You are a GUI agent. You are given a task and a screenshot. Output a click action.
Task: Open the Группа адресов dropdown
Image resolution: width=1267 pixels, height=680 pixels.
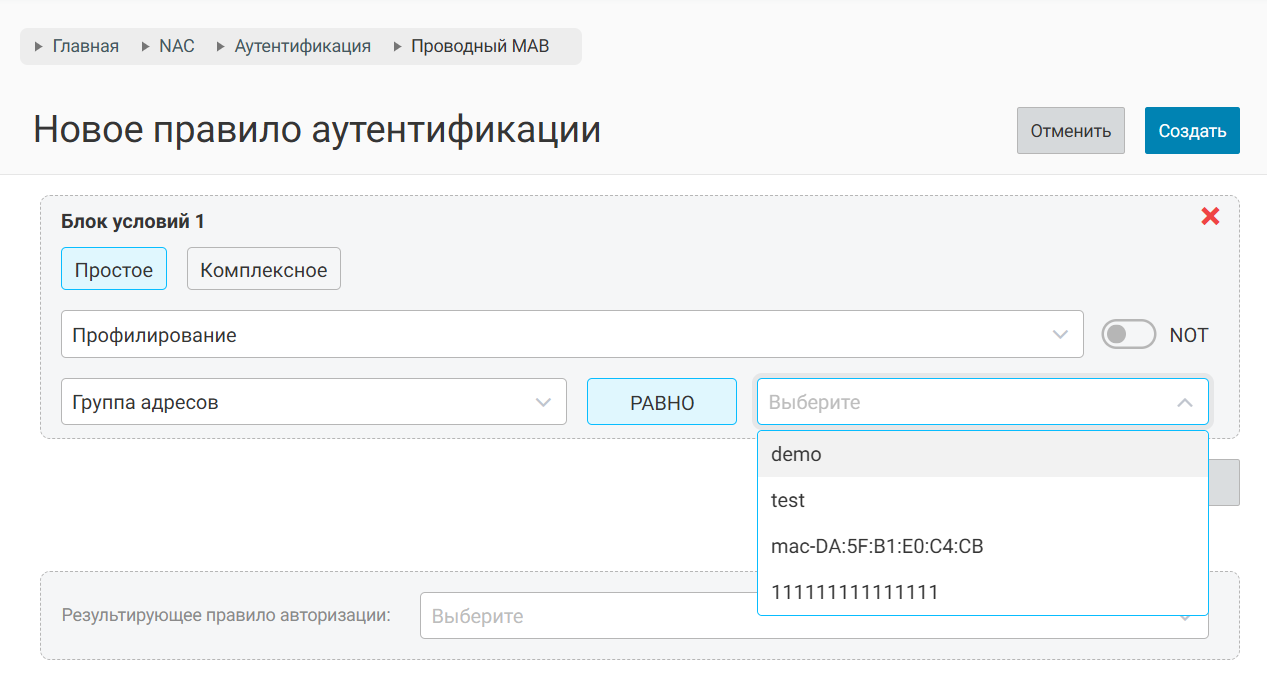[313, 402]
